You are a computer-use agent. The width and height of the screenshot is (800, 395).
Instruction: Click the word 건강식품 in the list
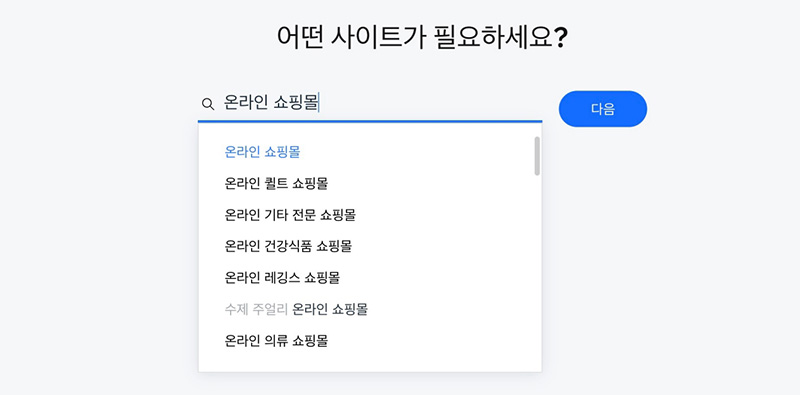click(288, 246)
